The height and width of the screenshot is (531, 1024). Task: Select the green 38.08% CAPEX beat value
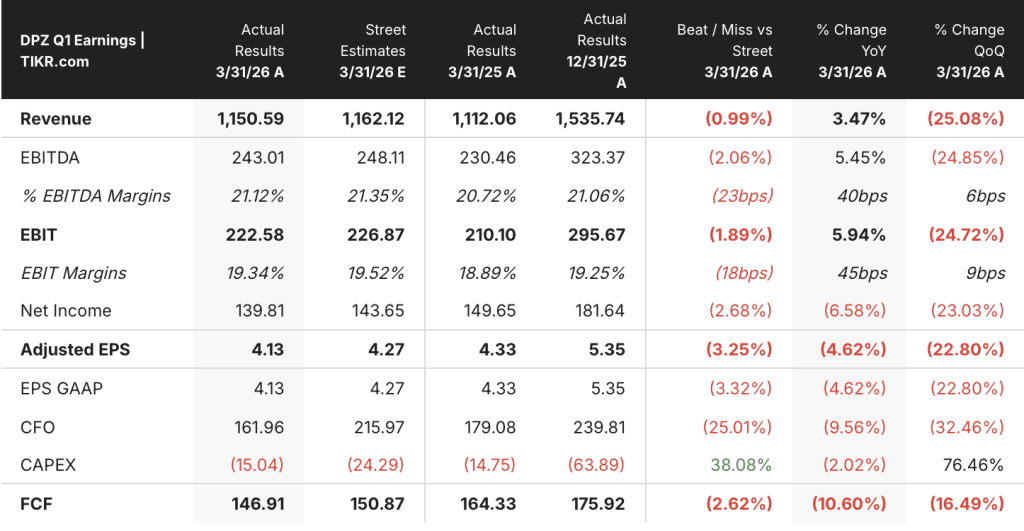tap(741, 465)
